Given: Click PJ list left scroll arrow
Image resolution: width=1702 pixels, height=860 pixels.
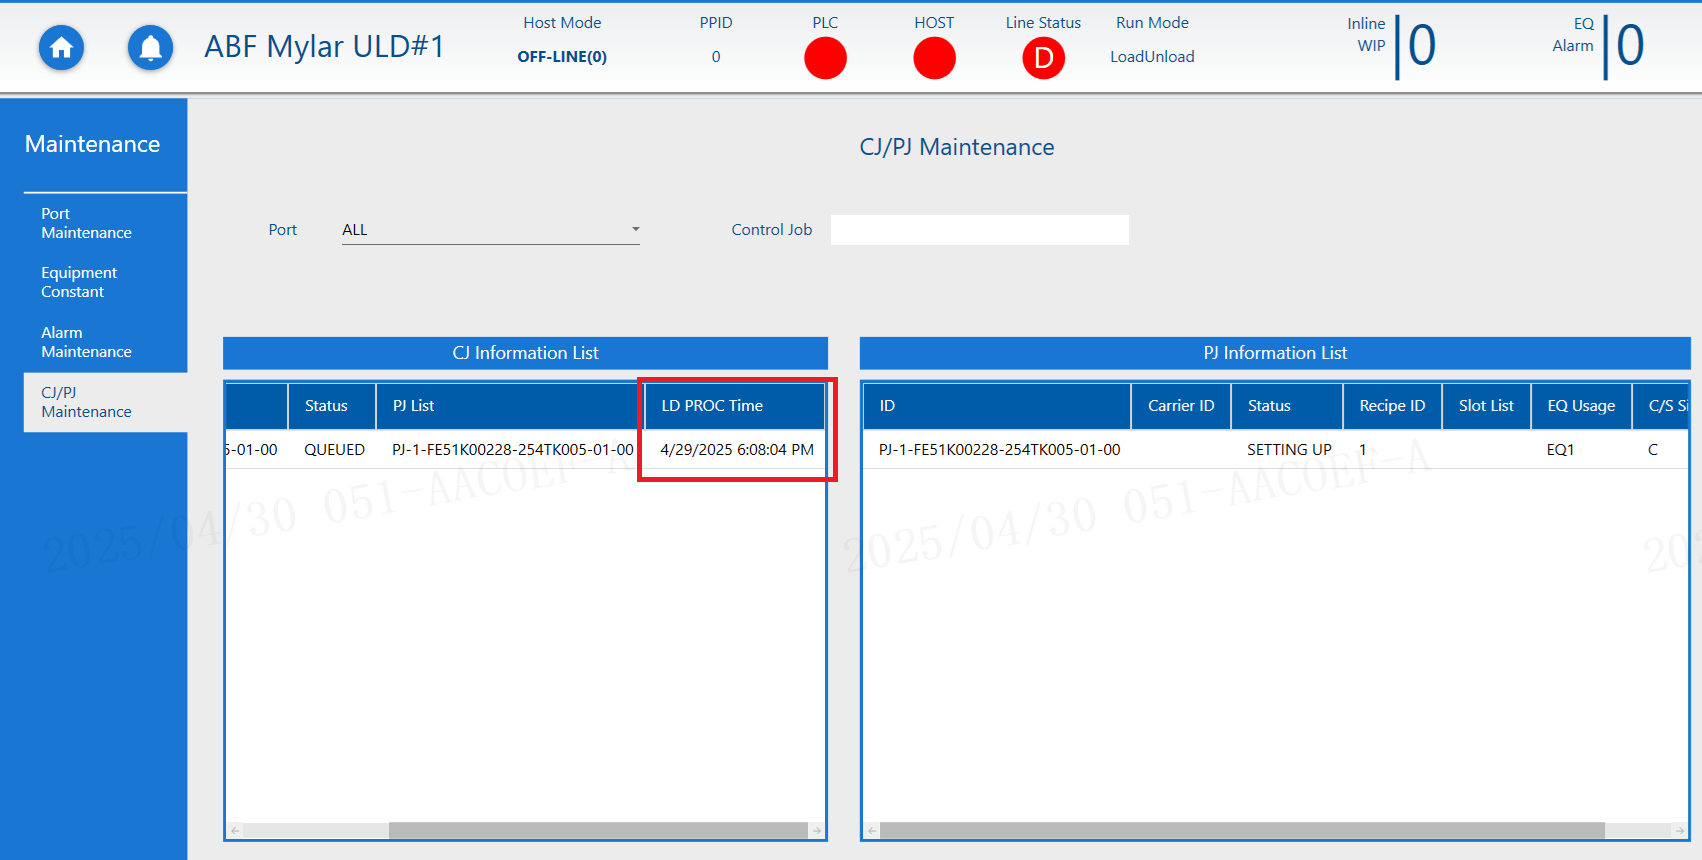Looking at the screenshot, I should click(x=872, y=831).
